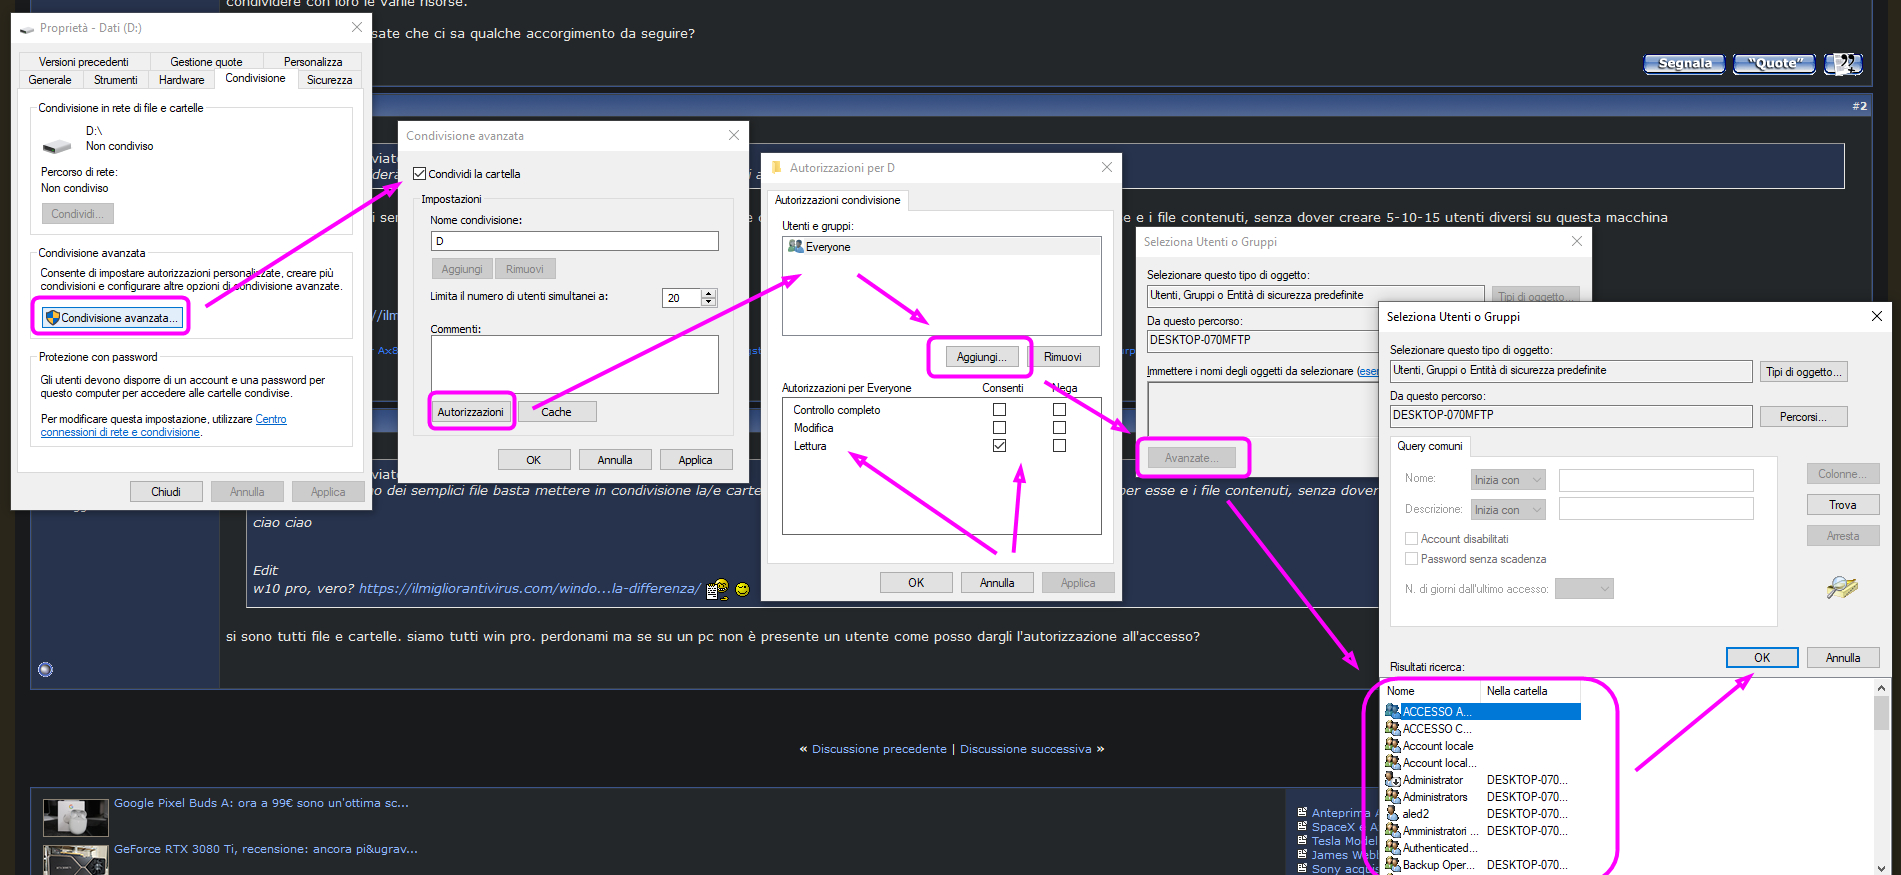This screenshot has width=1901, height=875.
Task: Click the Avanzate... button
Action: [x=1190, y=458]
